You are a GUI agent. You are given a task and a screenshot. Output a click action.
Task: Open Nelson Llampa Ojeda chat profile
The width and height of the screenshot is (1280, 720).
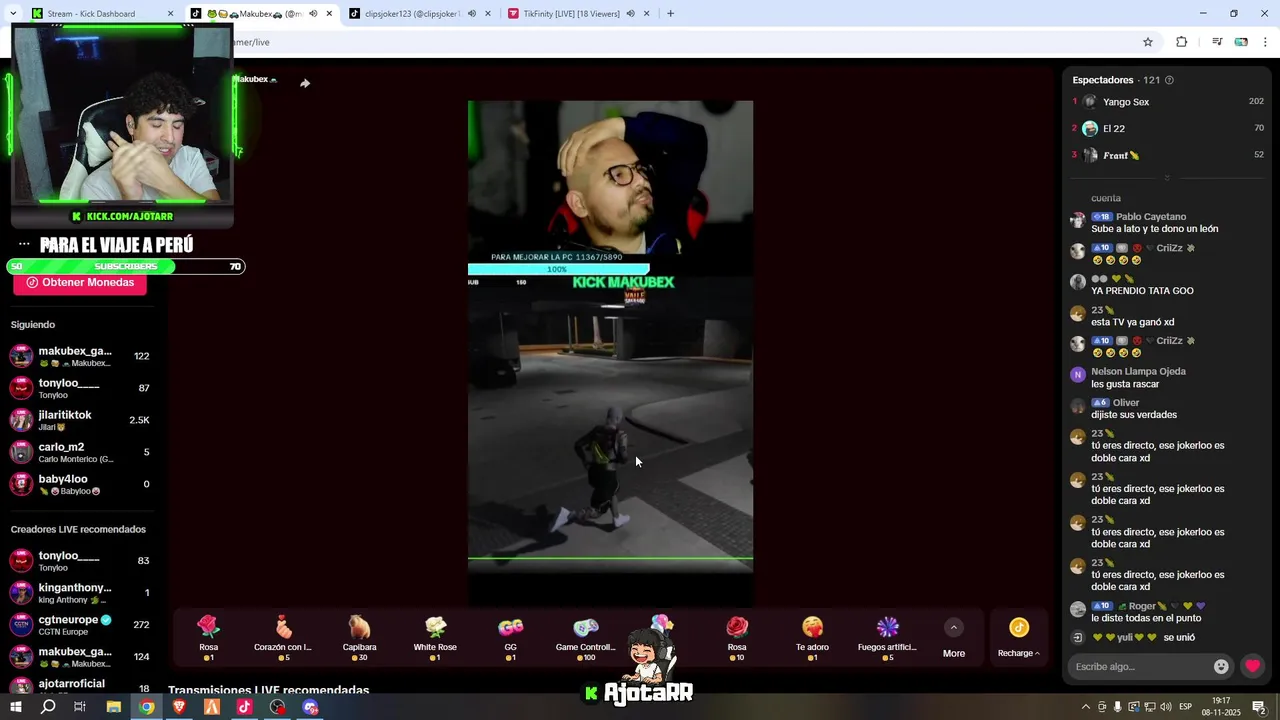click(x=1138, y=371)
